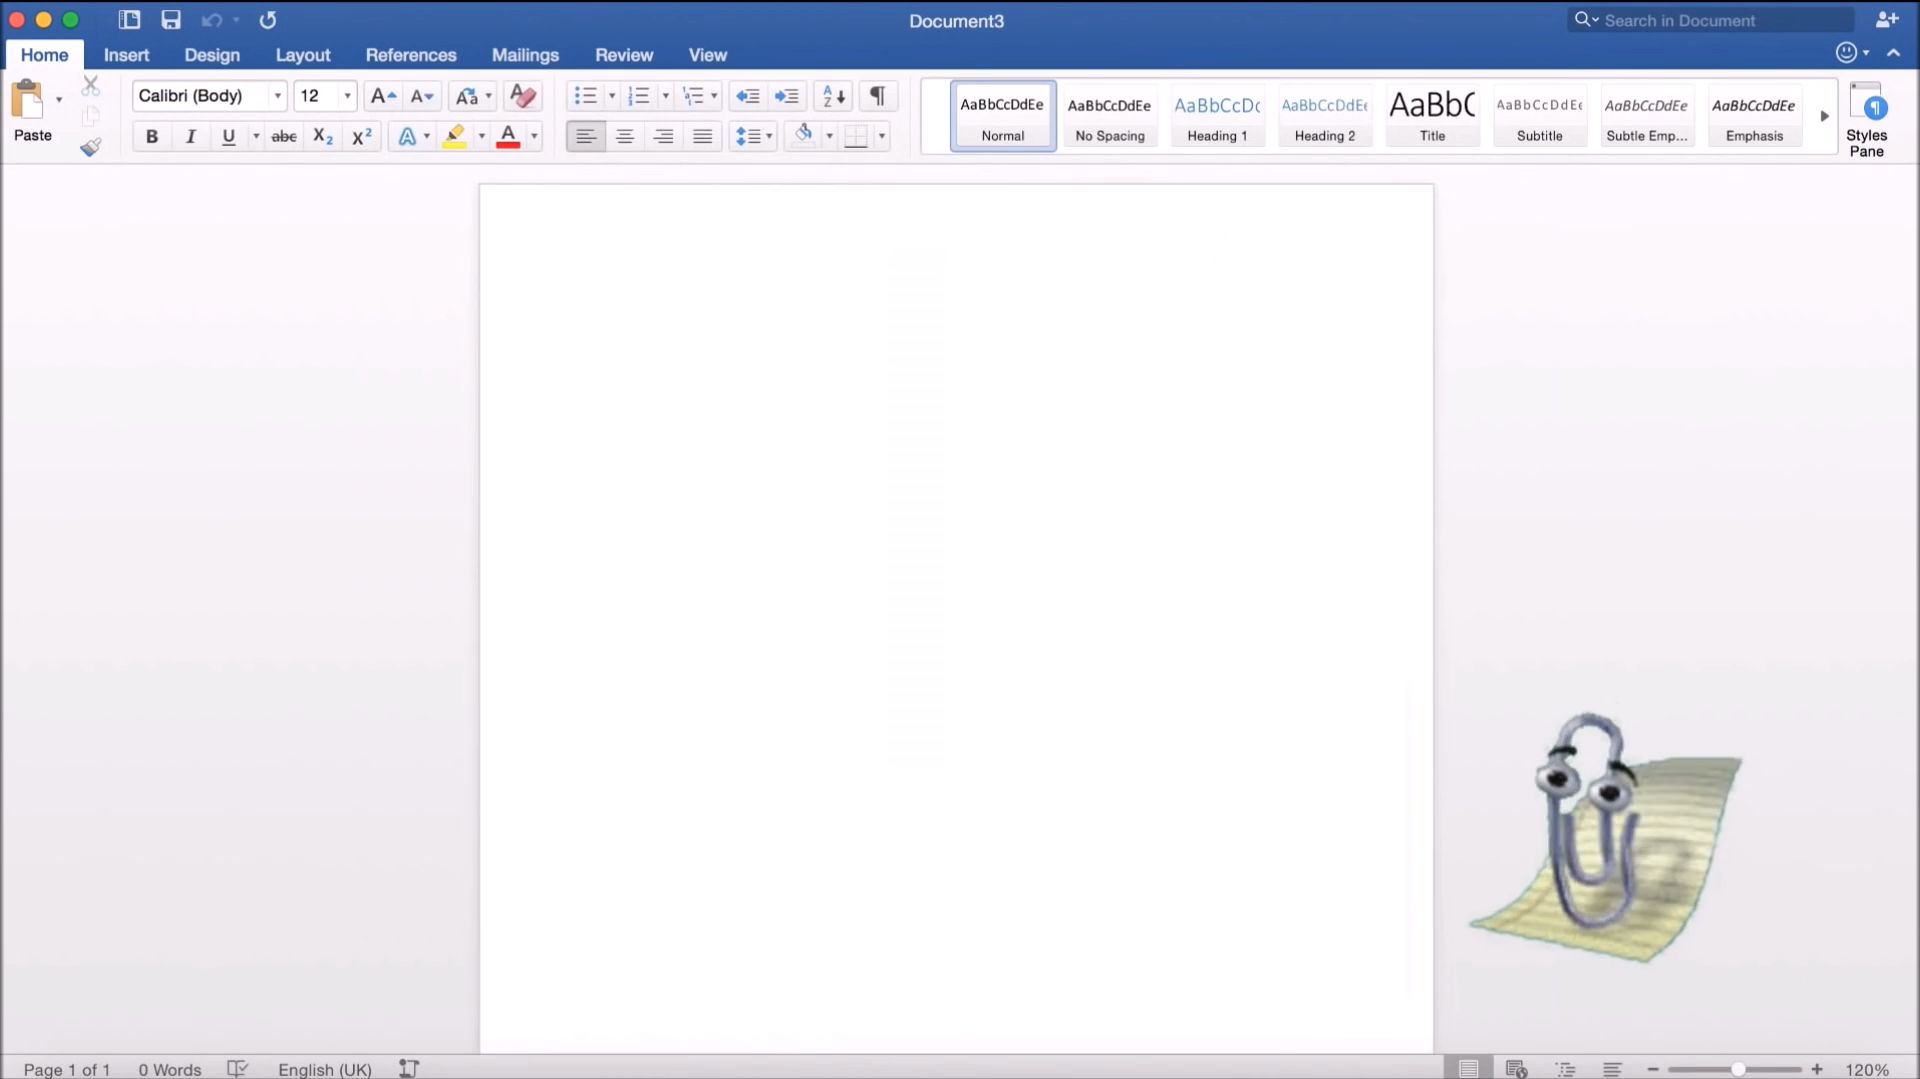
Task: Click the Undo icon
Action: [210, 20]
